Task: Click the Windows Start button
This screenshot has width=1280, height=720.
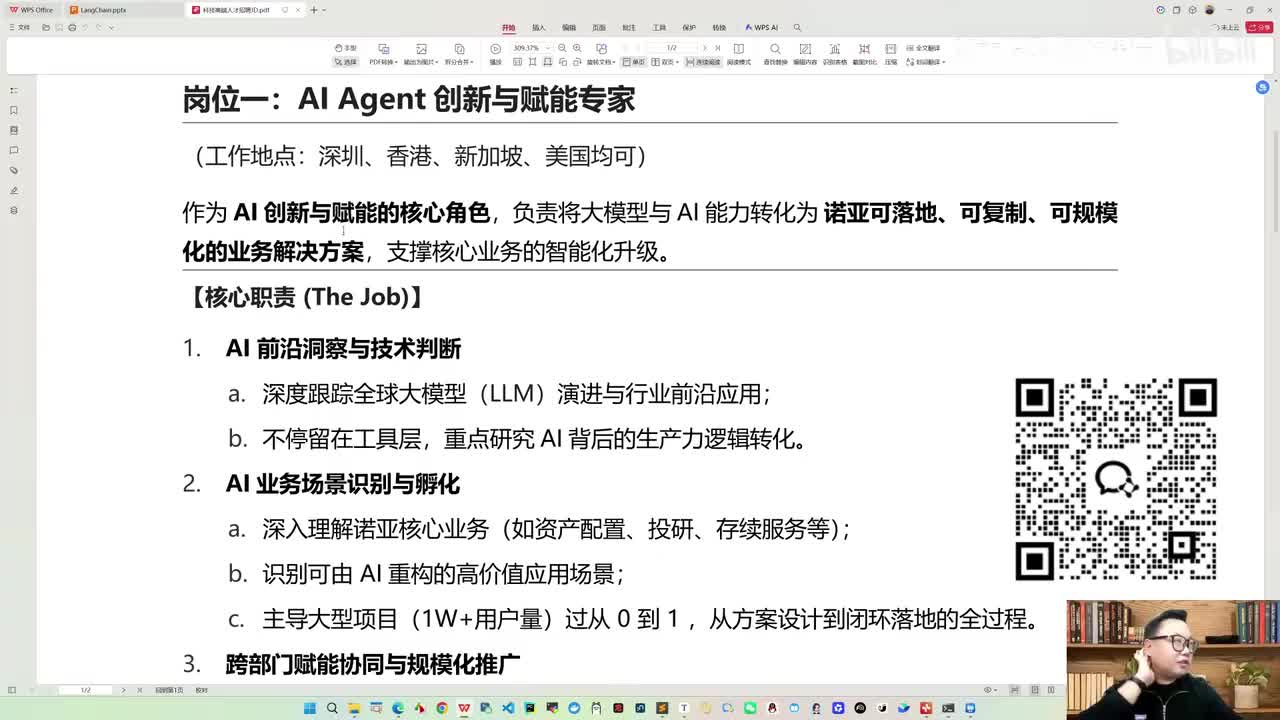Action: [310, 708]
